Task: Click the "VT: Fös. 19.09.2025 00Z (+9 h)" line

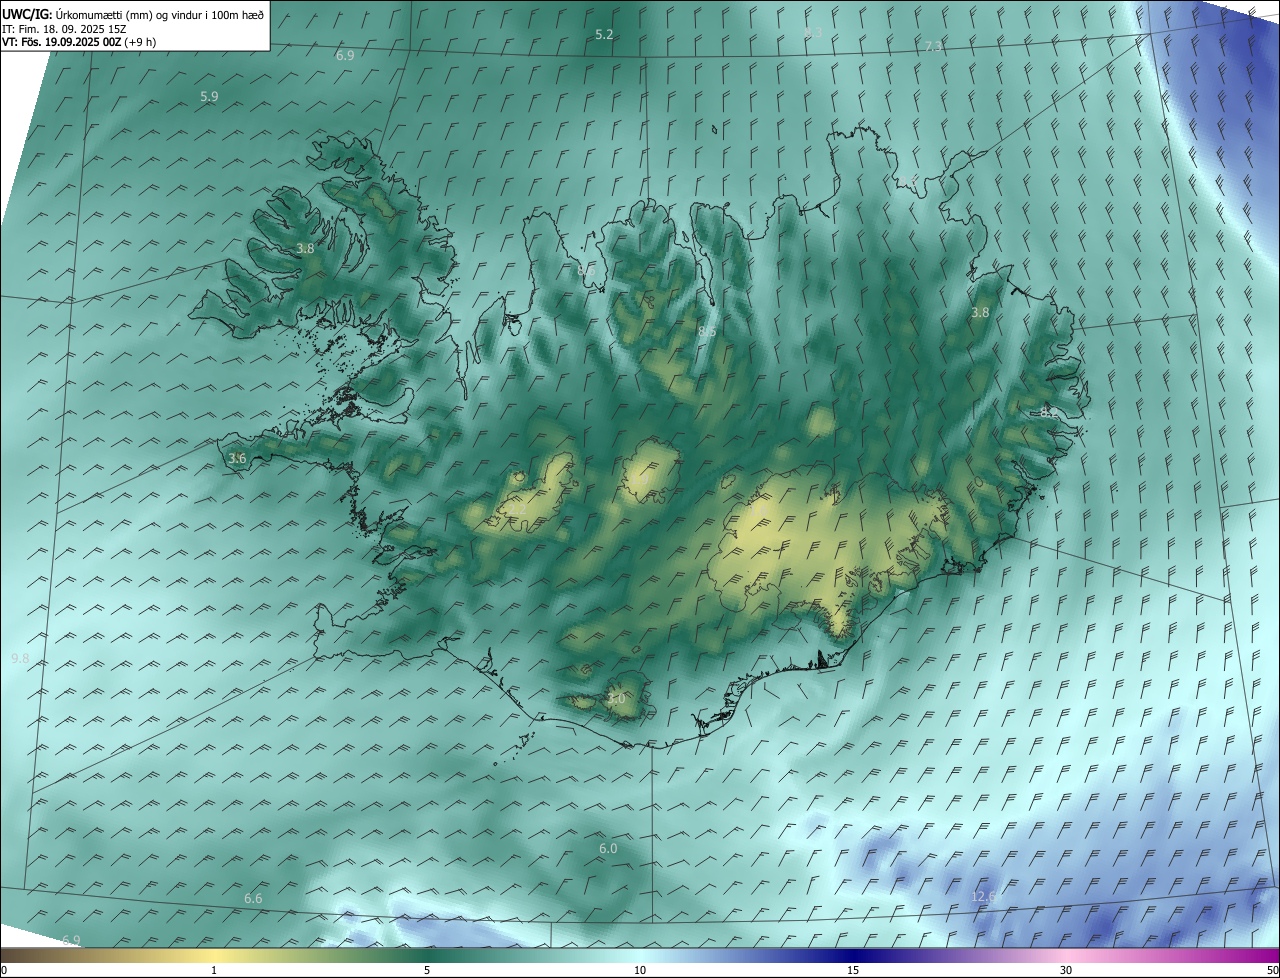Action: click(79, 42)
